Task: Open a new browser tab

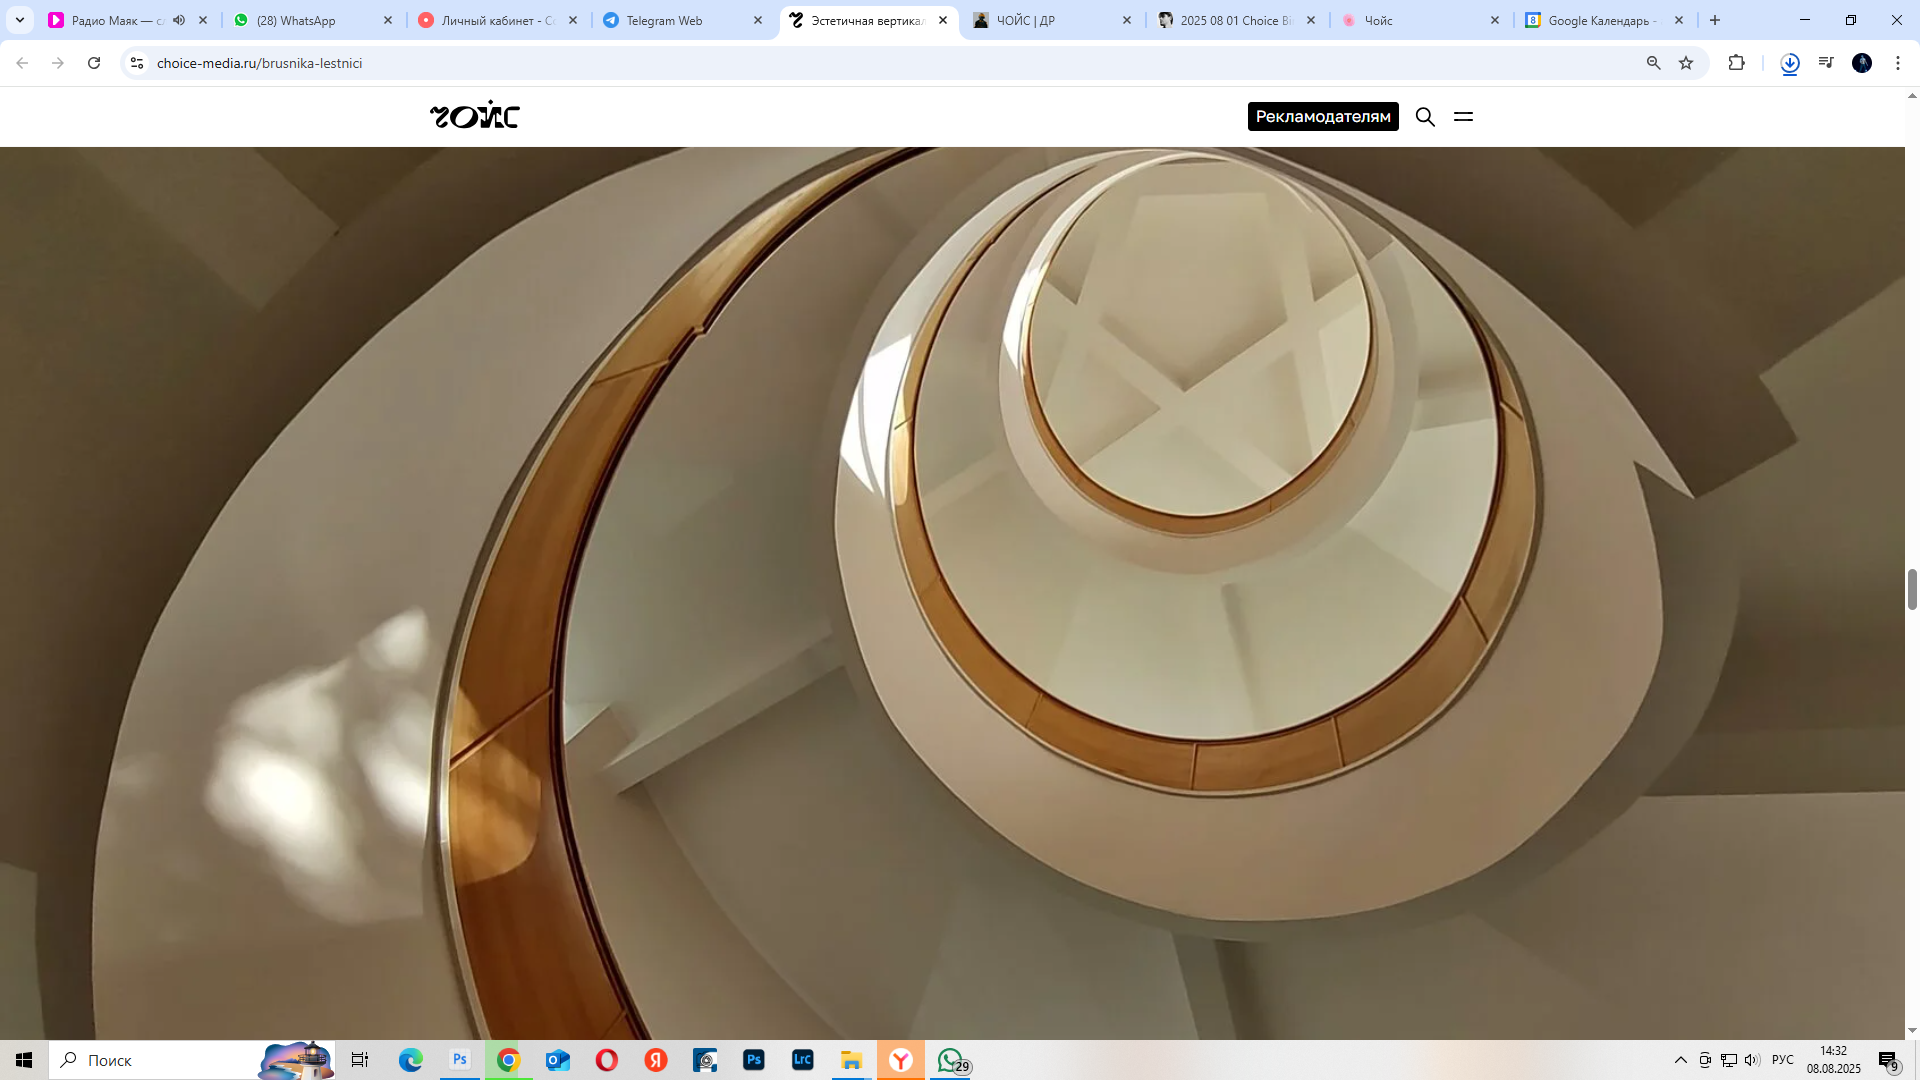Action: tap(1715, 20)
